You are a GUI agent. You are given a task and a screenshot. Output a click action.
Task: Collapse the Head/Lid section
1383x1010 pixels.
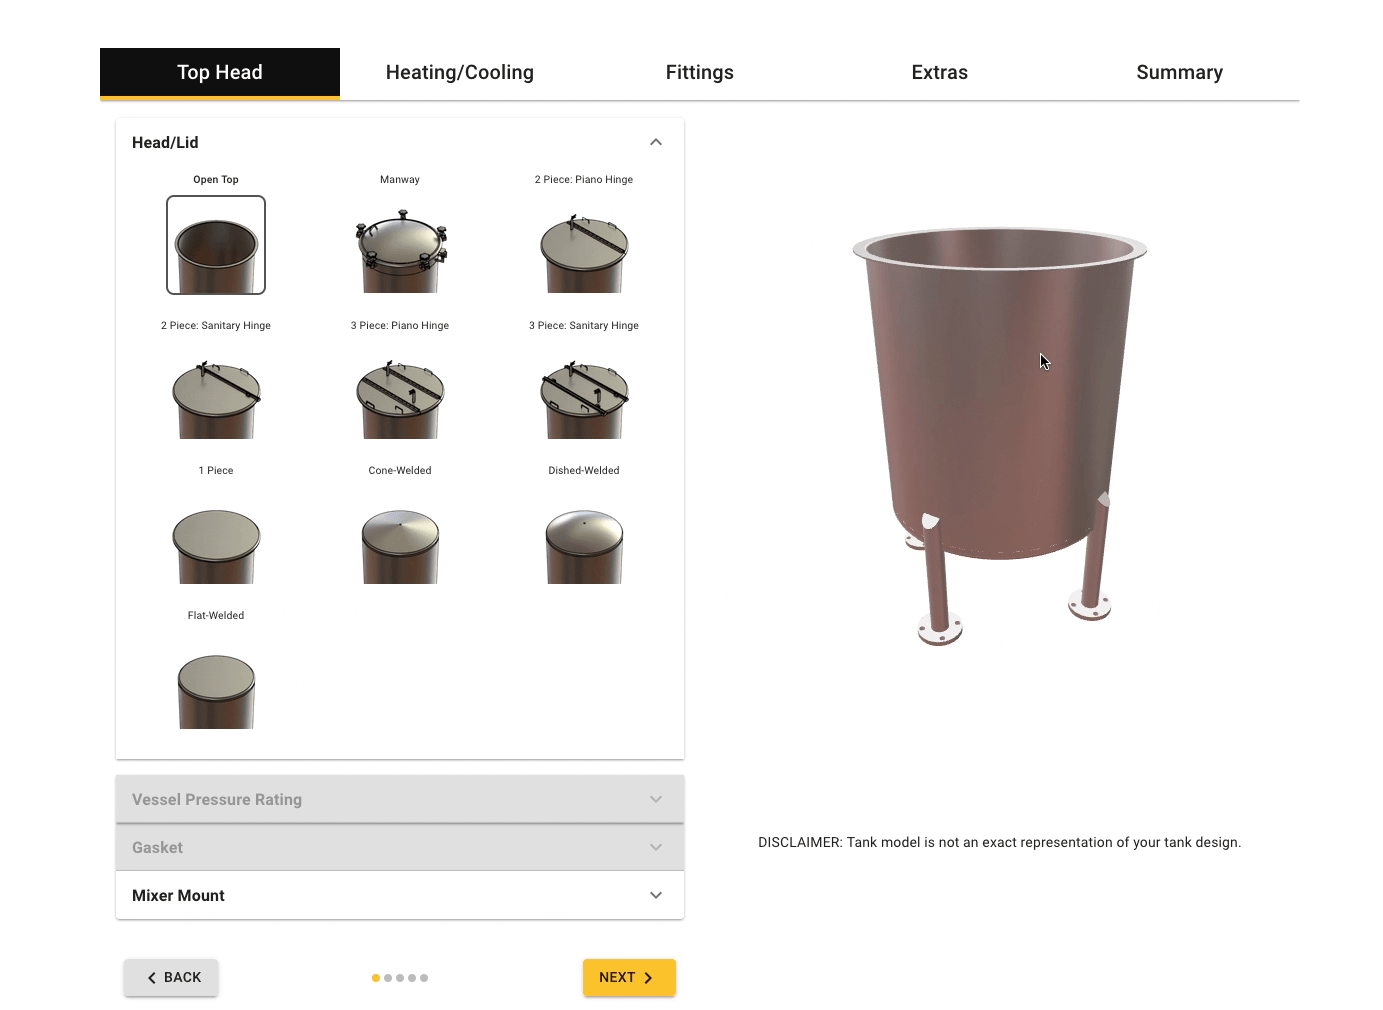pyautogui.click(x=656, y=142)
